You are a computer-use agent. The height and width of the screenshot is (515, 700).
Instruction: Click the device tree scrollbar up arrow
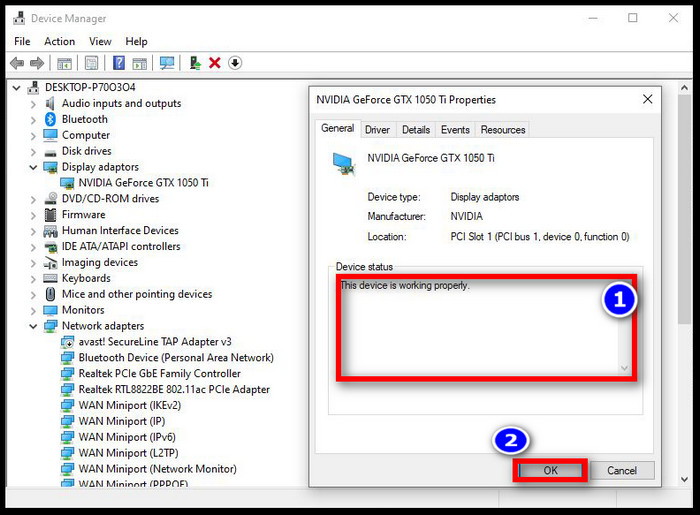point(684,88)
